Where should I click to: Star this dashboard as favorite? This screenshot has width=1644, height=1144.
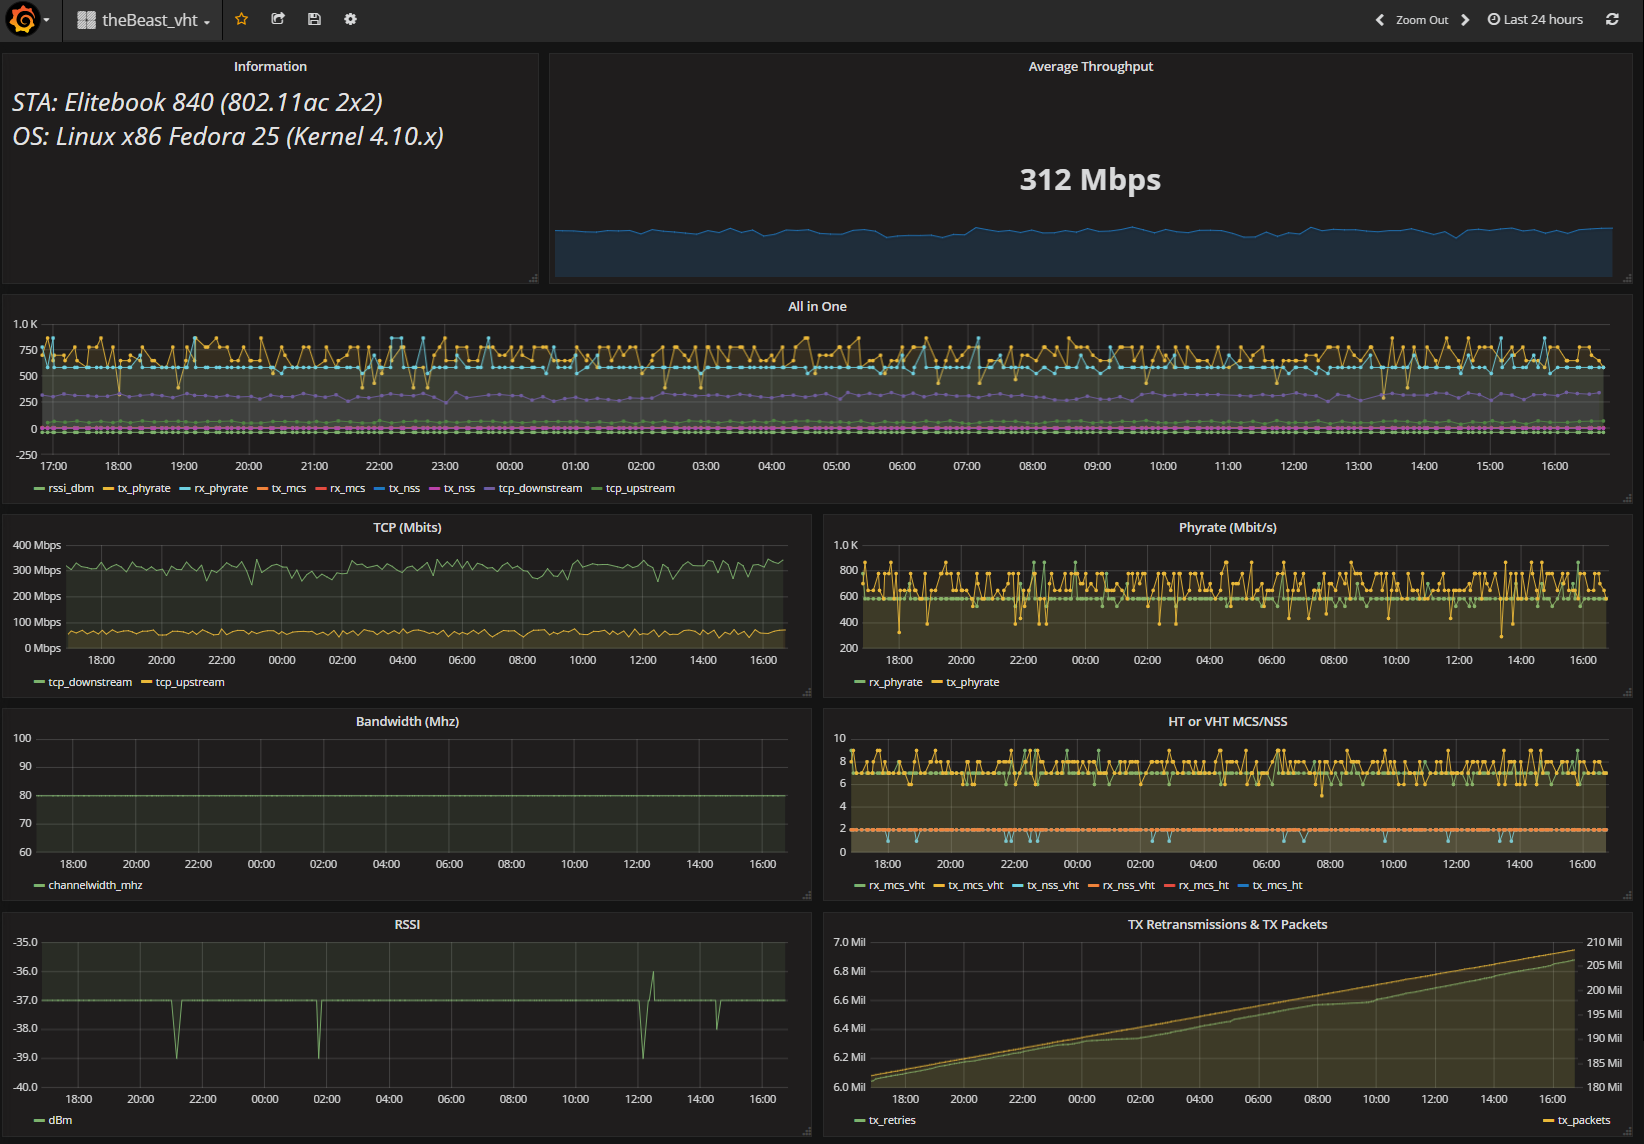(241, 19)
